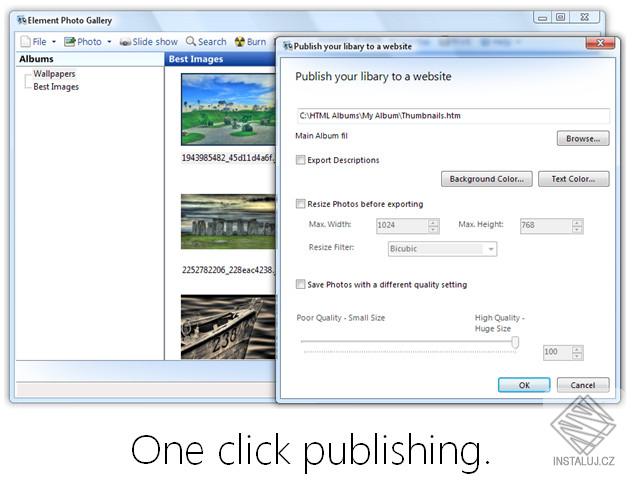The height and width of the screenshot is (488, 634).
Task: Click the Max. Width field showing 1024
Action: (x=402, y=225)
